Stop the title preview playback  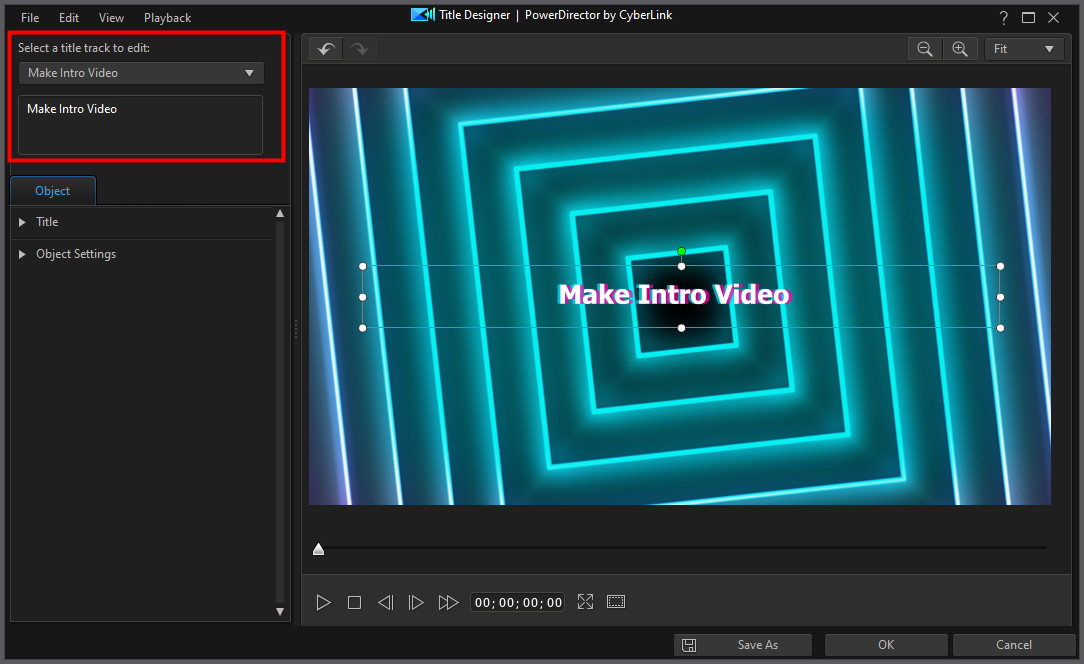(354, 601)
